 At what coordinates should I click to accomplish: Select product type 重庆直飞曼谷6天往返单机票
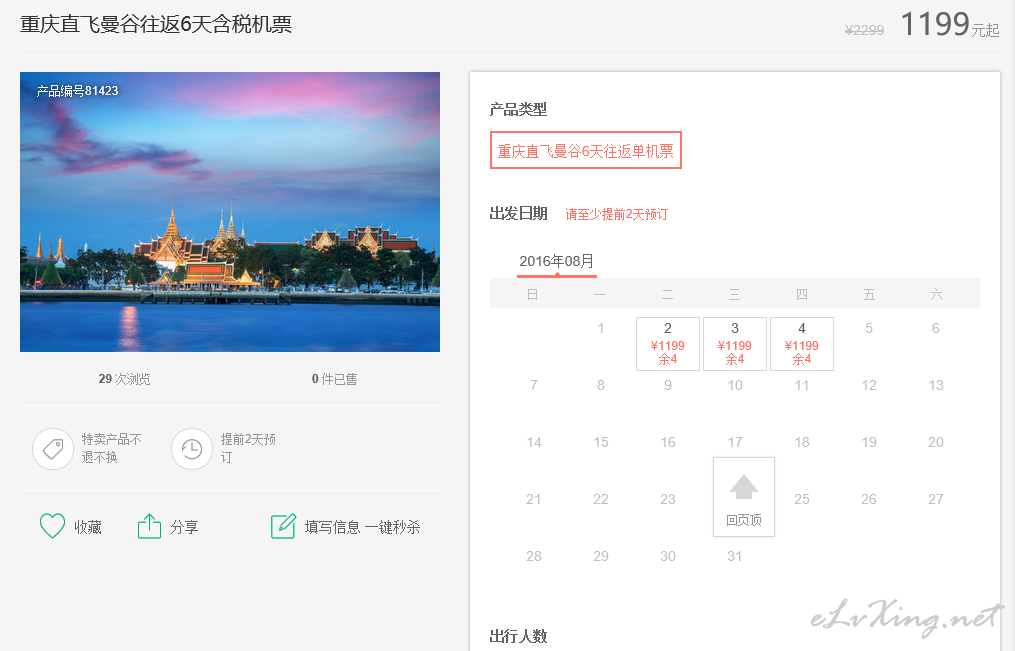[586, 150]
